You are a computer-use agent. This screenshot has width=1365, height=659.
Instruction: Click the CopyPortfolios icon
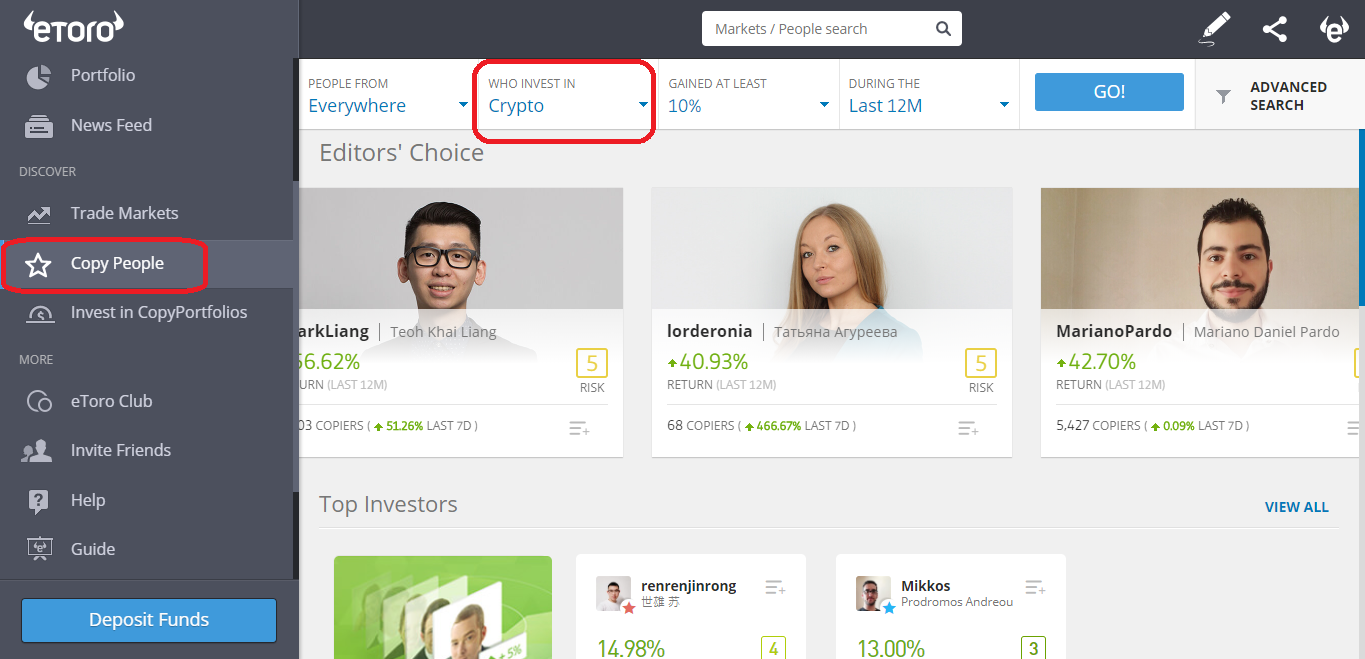(38, 313)
